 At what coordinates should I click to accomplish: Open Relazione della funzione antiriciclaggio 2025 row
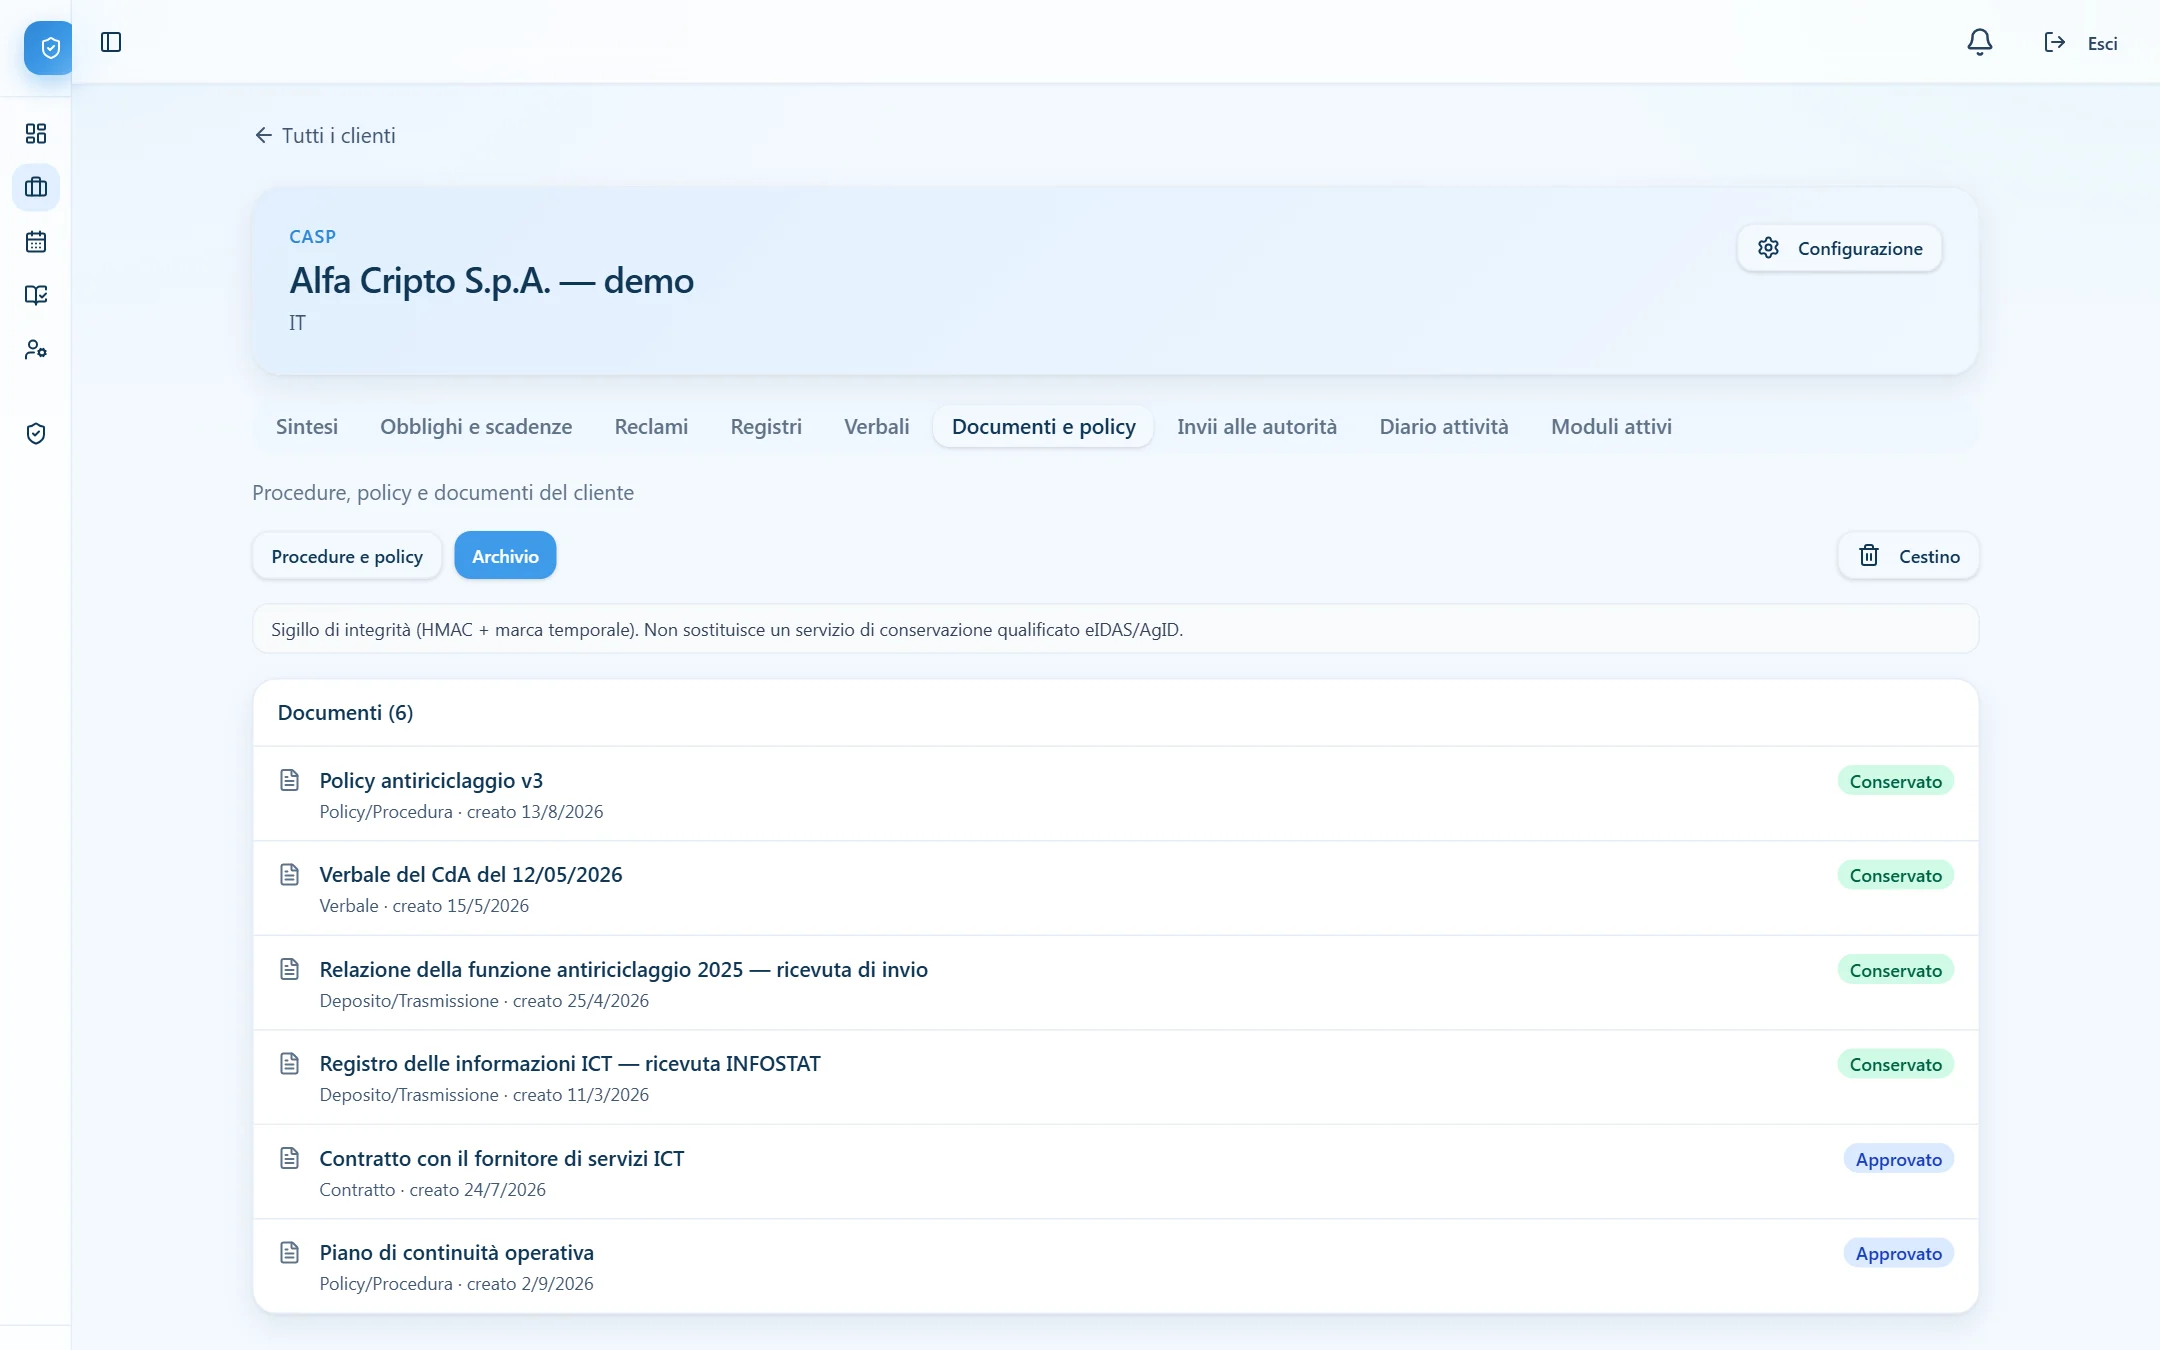tap(1115, 983)
